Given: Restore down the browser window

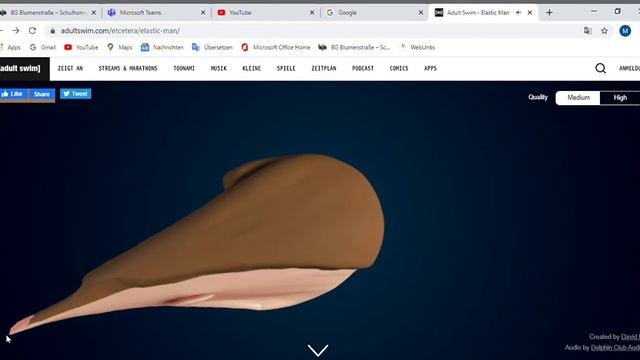Looking at the screenshot, I should (x=618, y=11).
